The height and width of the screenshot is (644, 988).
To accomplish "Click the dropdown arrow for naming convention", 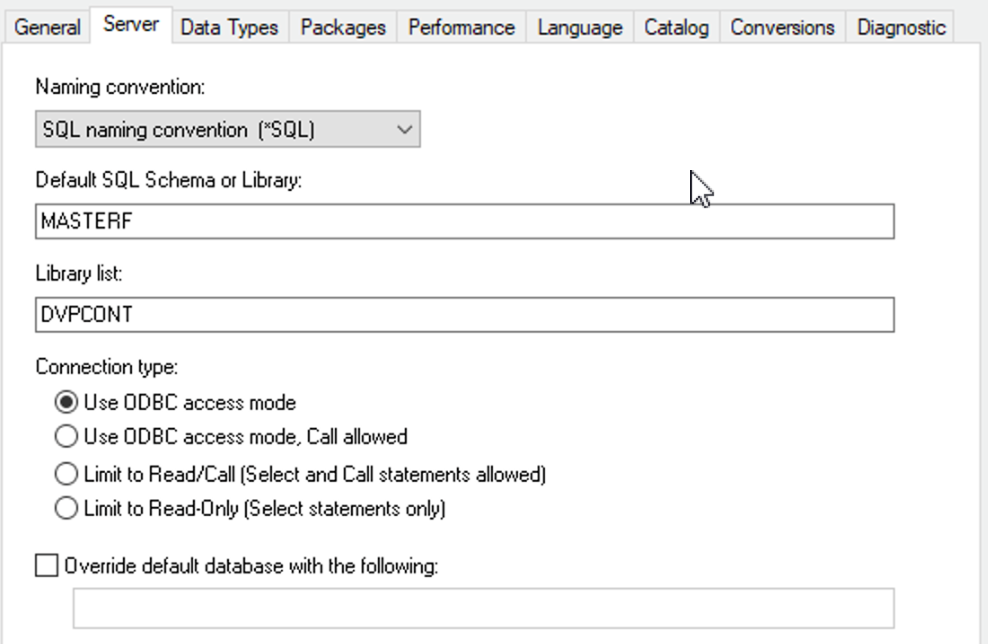I will [x=404, y=130].
